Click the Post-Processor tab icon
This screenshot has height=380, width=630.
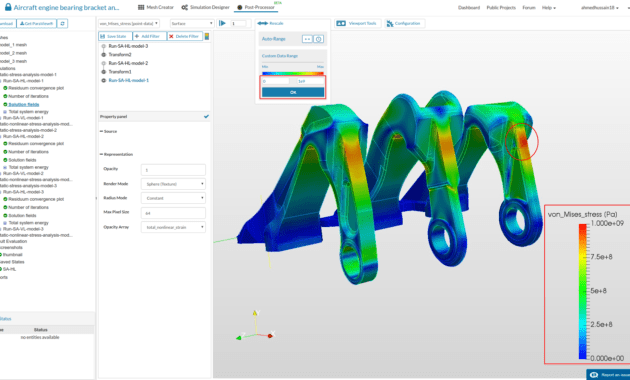pyautogui.click(x=240, y=7)
